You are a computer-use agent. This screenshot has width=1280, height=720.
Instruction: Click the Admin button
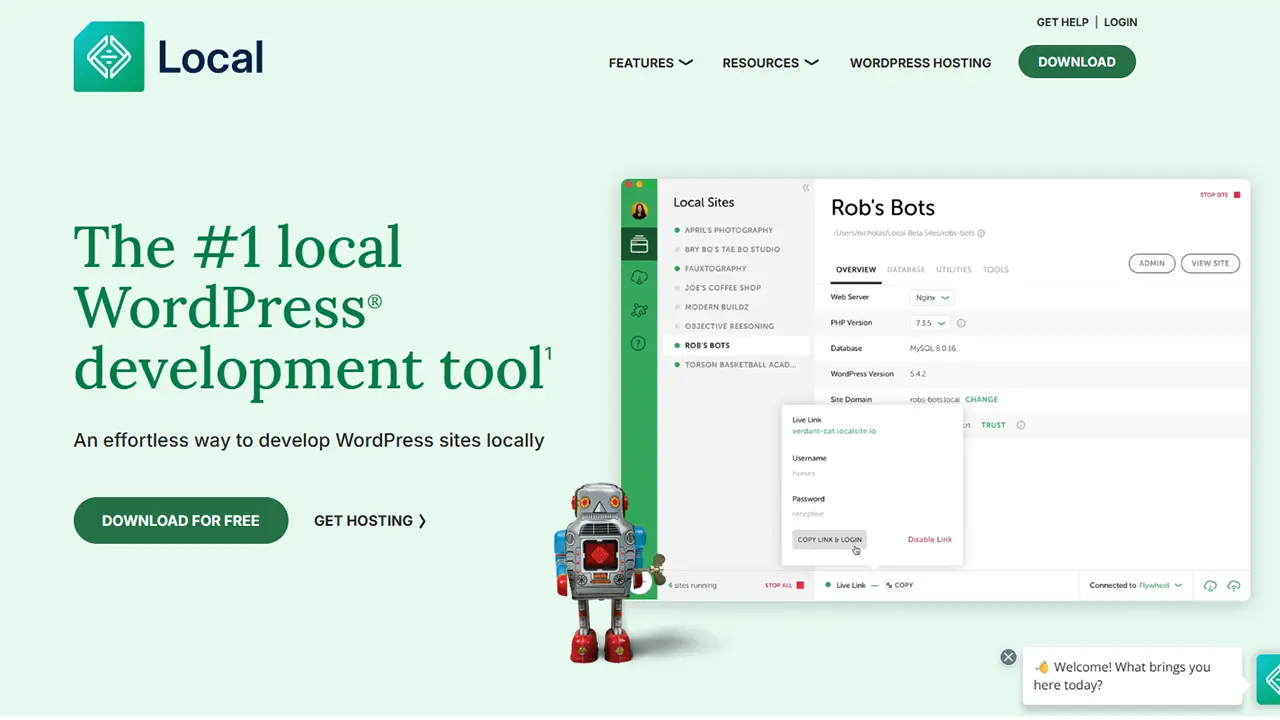tap(1152, 263)
